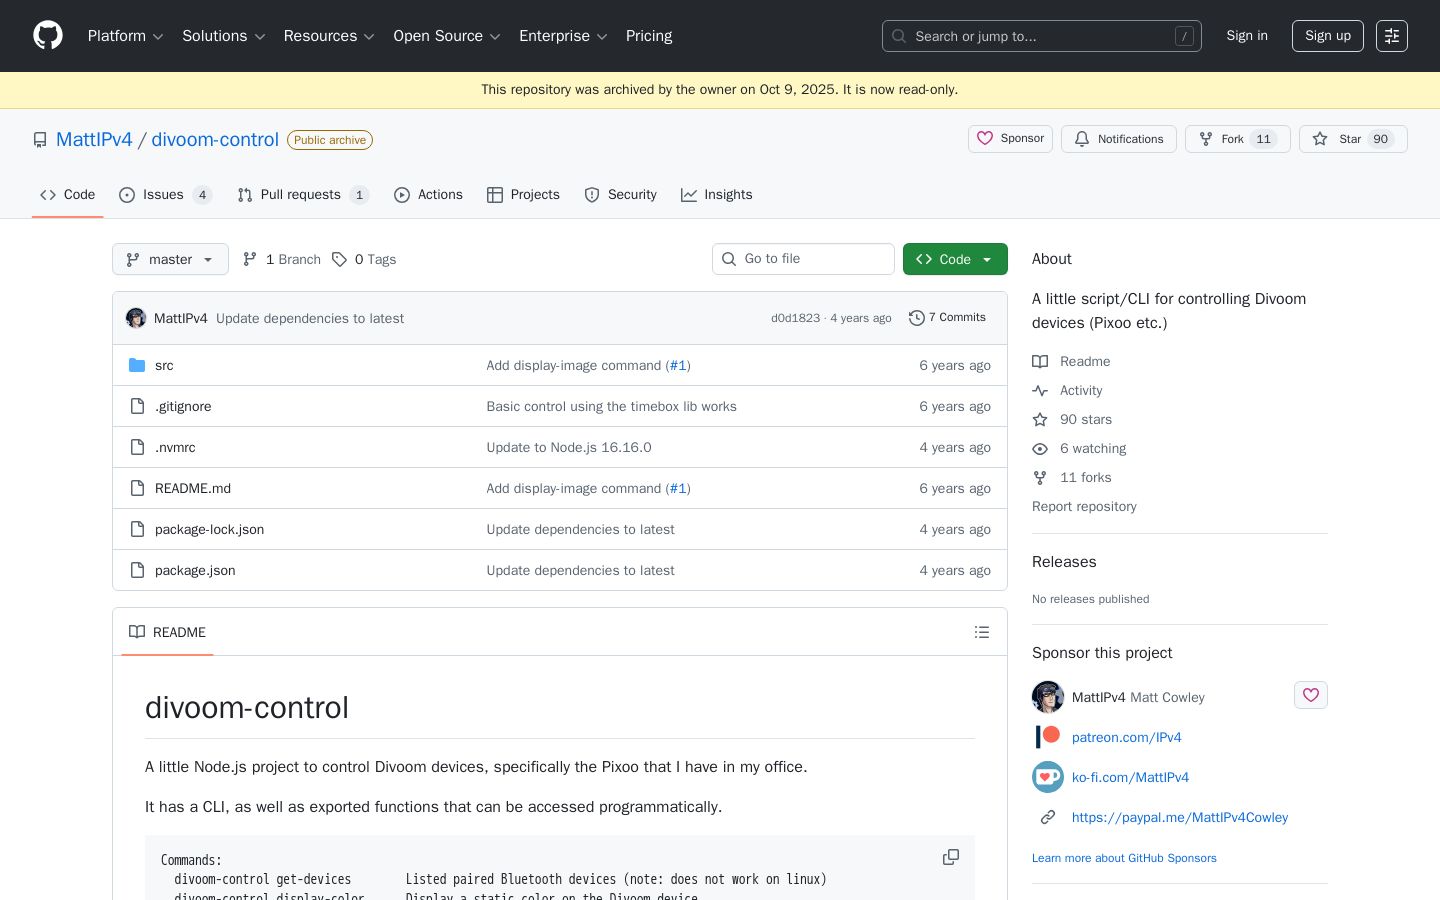1440x900 pixels.
Task: Open the divoom-control repository name link
Action: coord(215,140)
